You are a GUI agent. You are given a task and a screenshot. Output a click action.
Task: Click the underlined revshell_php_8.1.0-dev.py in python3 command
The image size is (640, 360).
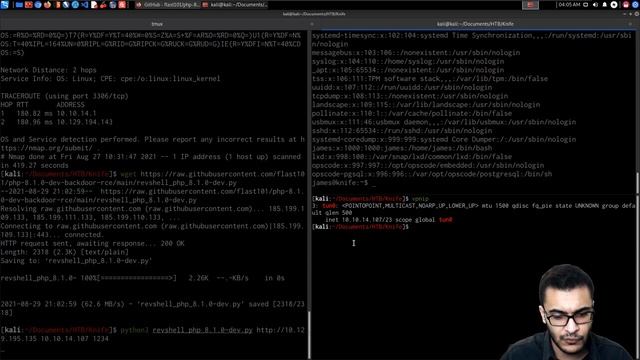point(202,330)
